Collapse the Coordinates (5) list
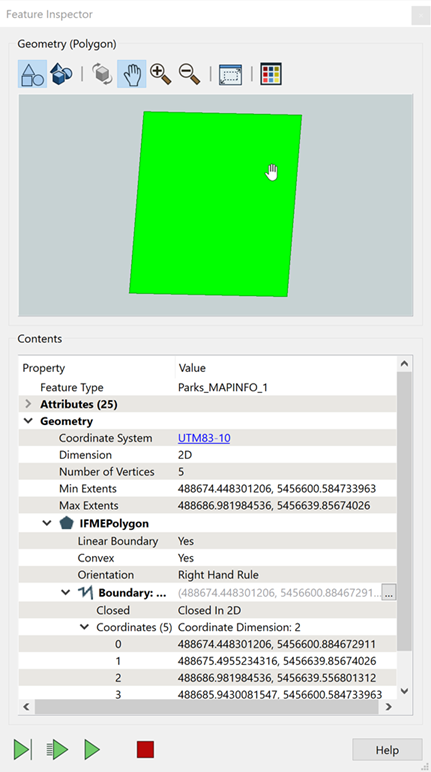 pos(85,627)
